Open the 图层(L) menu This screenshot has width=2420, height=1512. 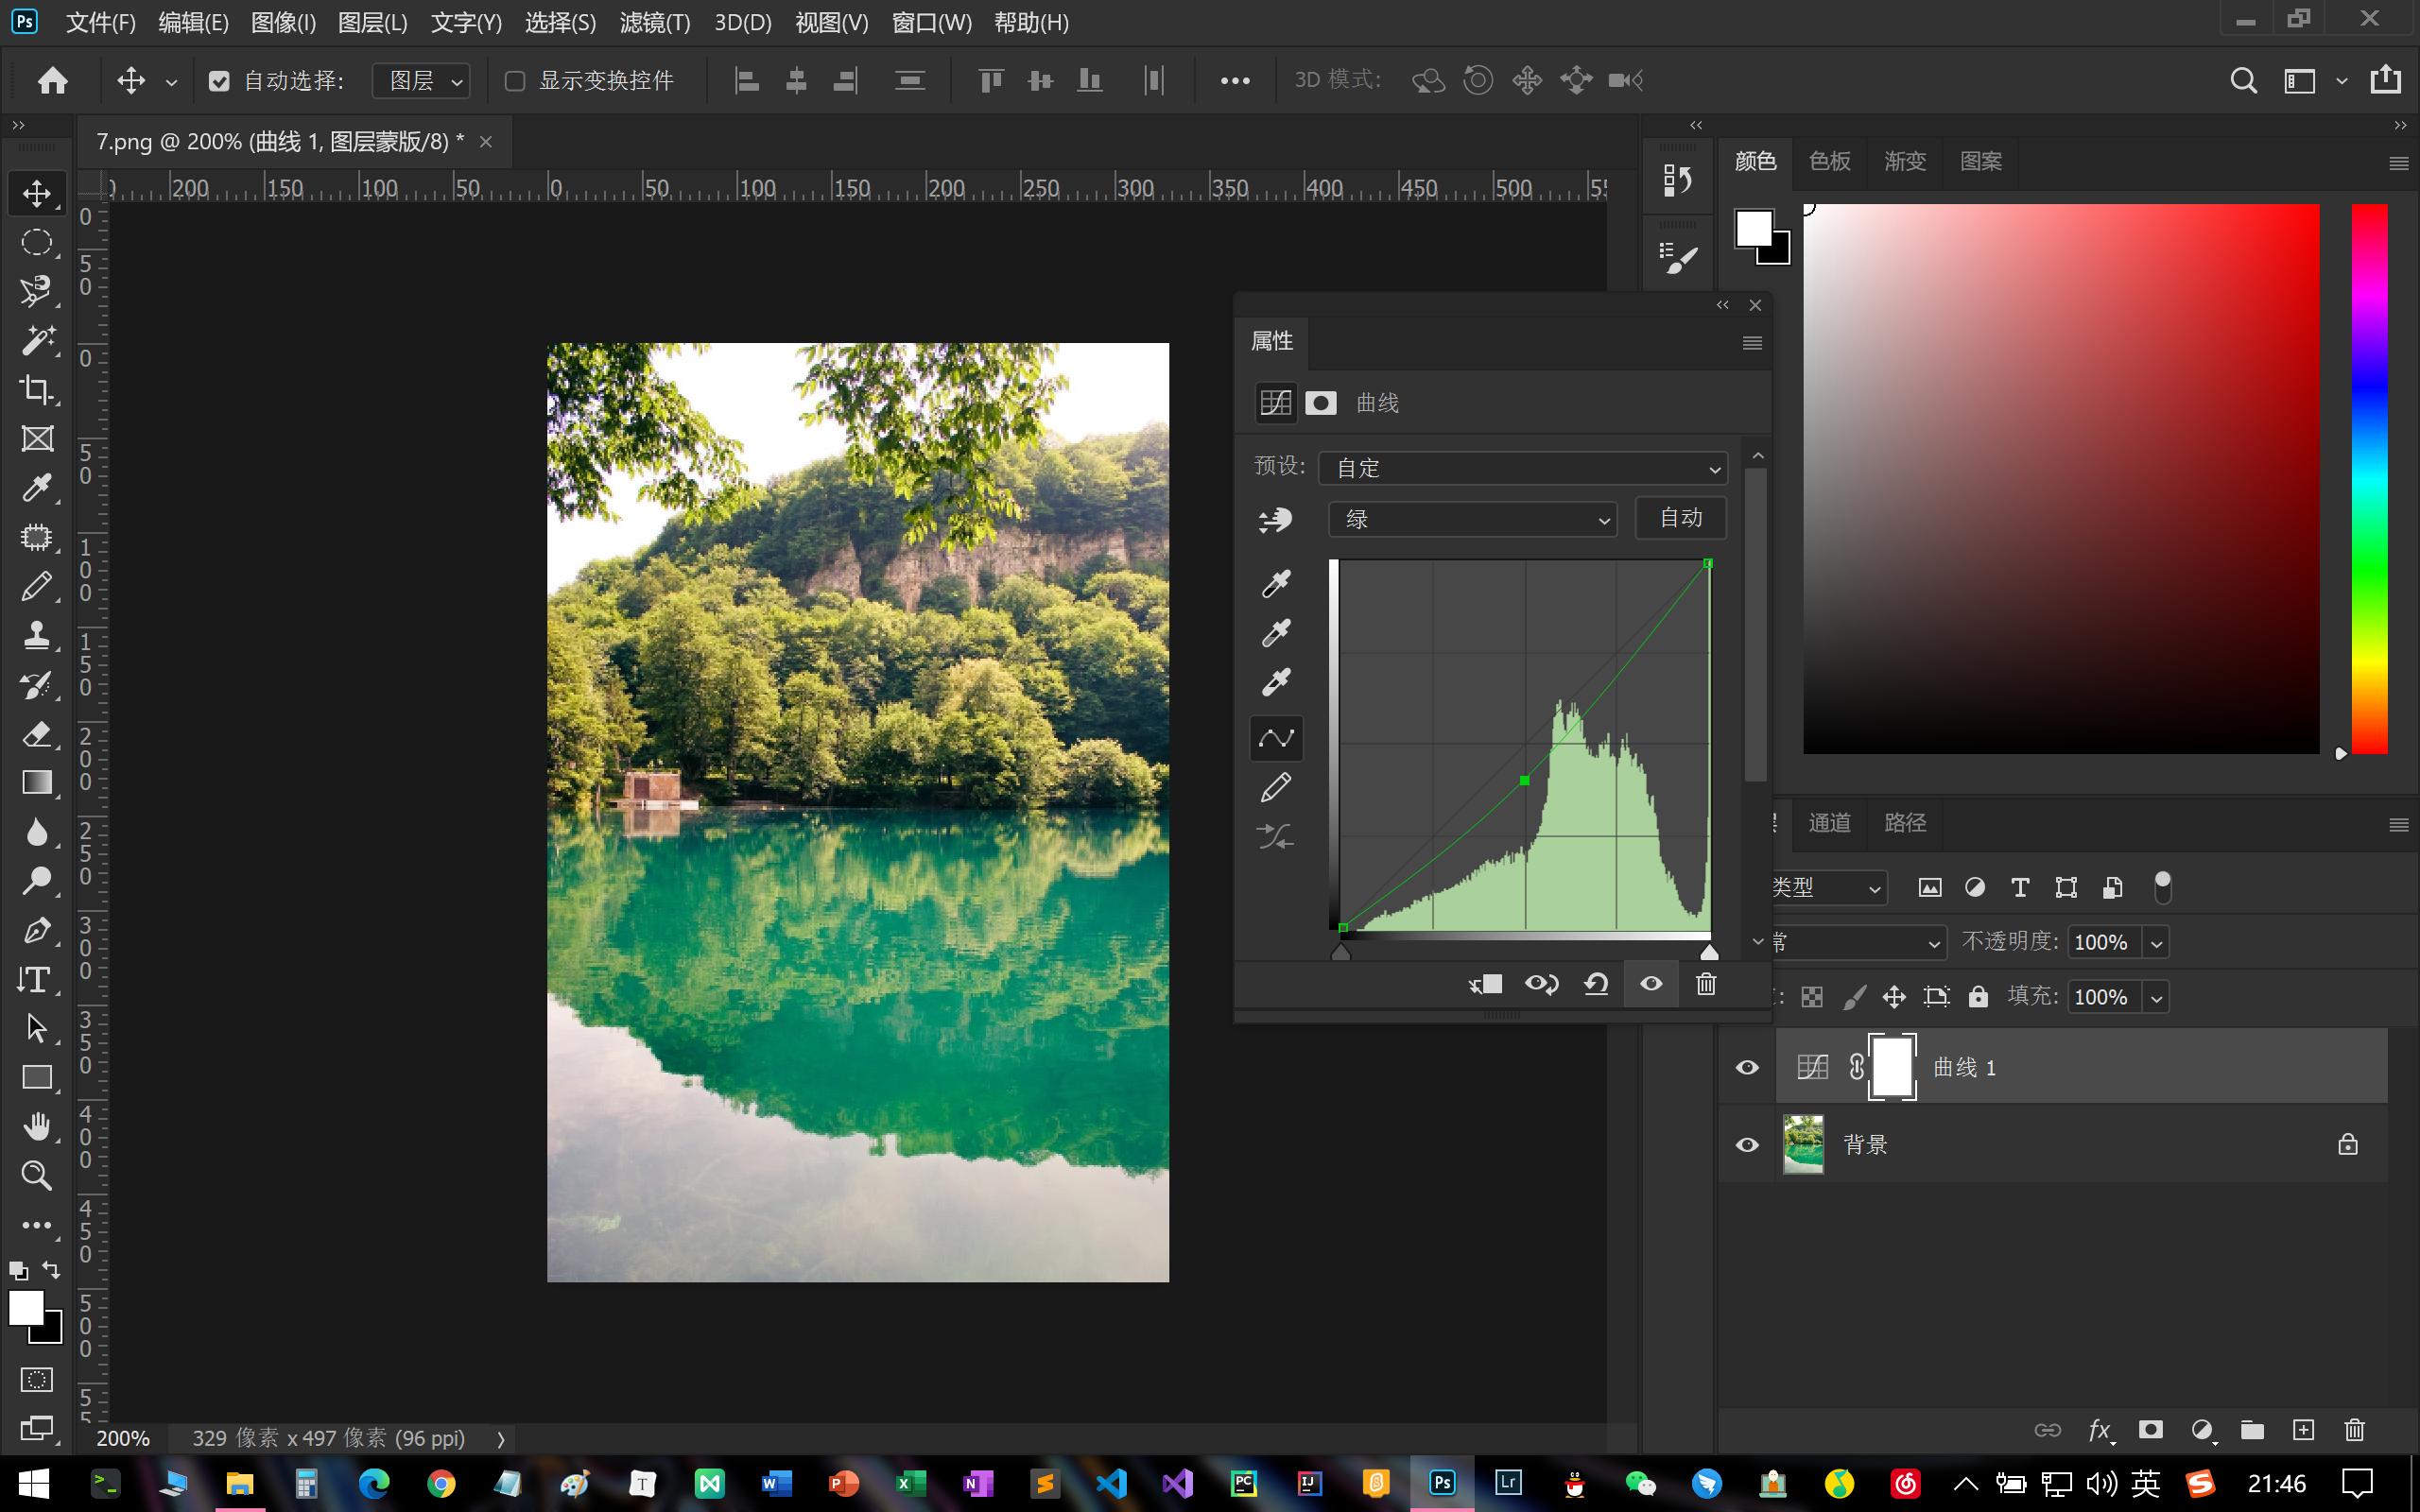point(372,22)
